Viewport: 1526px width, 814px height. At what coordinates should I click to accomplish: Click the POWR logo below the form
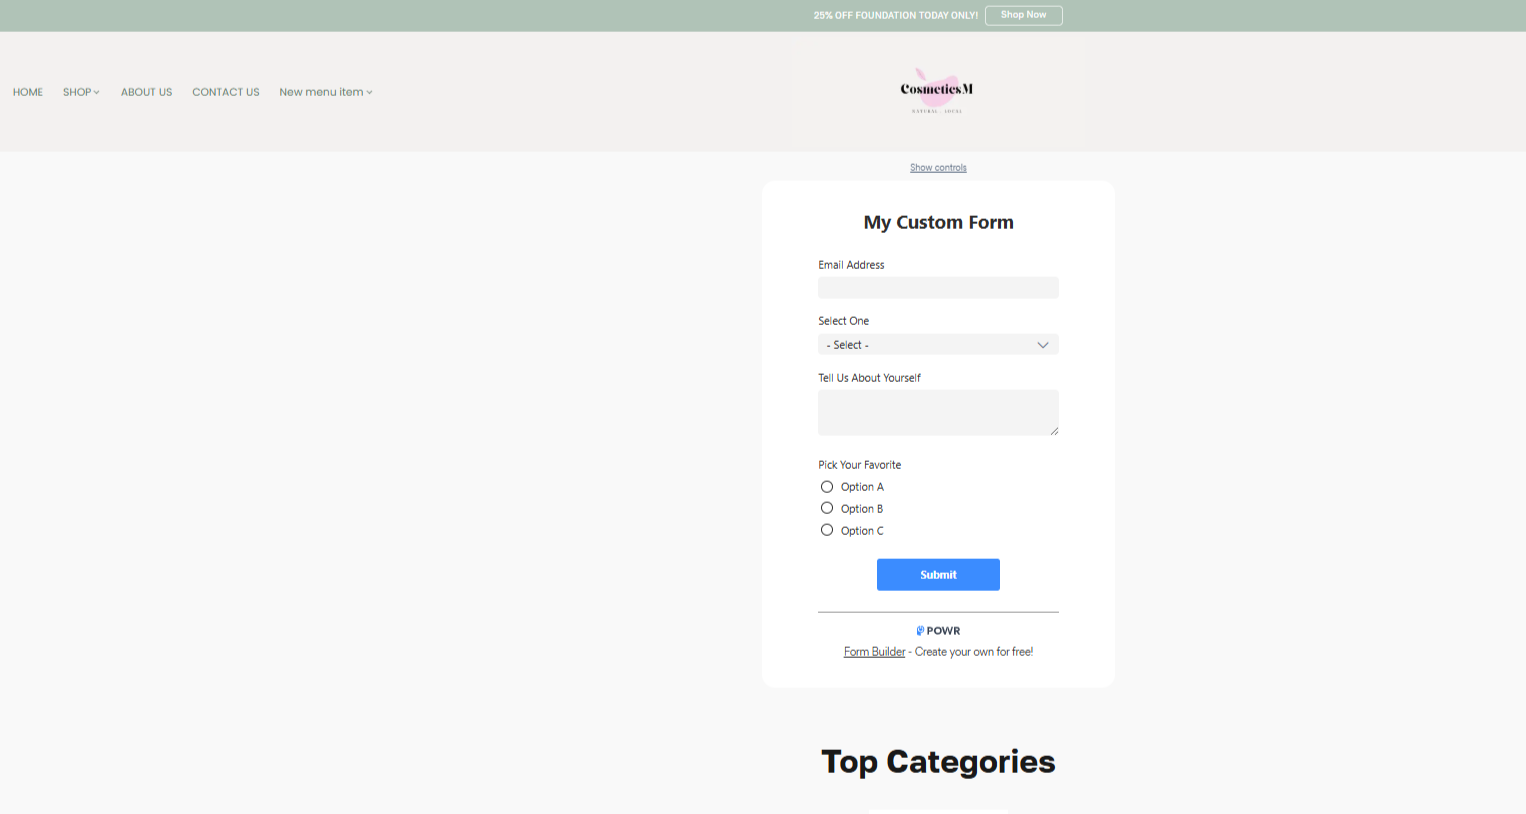point(938,631)
